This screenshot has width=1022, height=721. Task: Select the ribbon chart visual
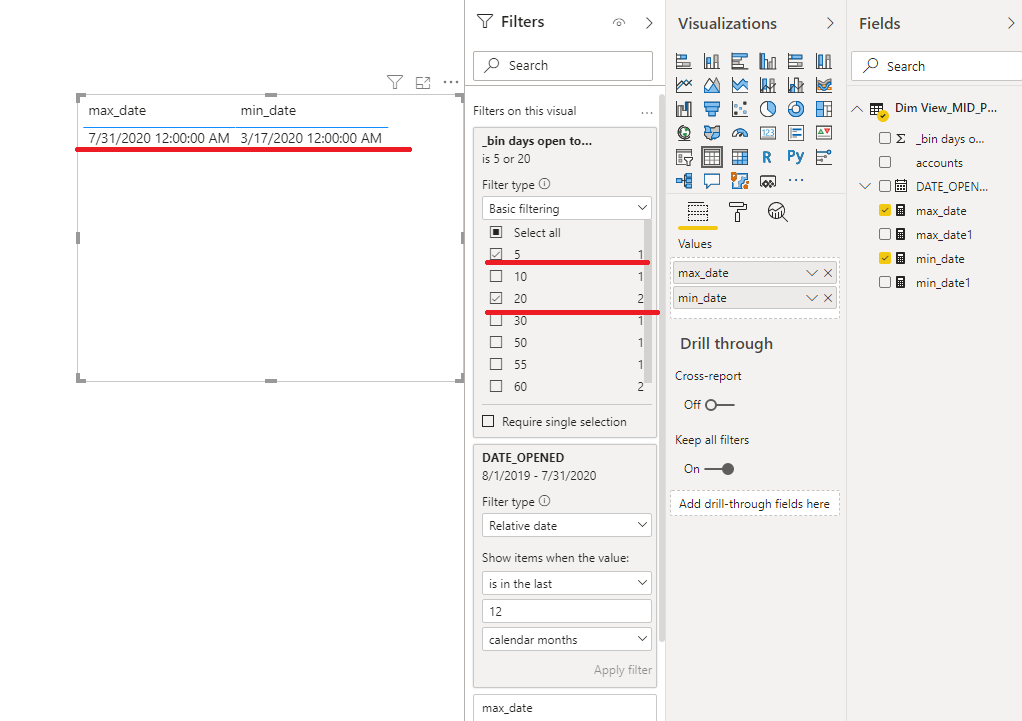(x=824, y=85)
